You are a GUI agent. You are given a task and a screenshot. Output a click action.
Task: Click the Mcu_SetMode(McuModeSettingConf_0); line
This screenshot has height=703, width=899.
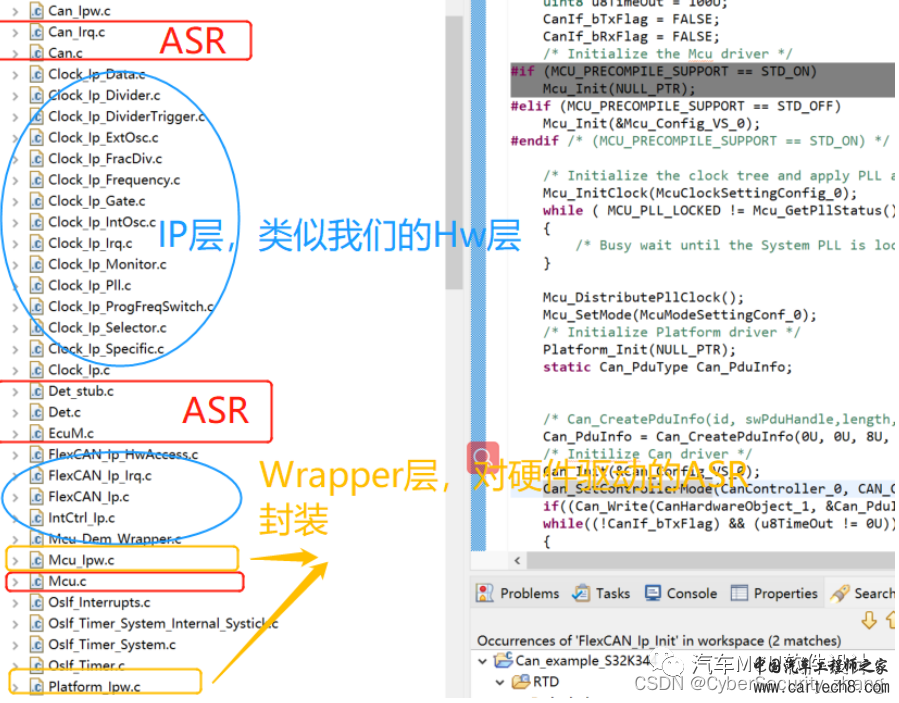tap(679, 315)
